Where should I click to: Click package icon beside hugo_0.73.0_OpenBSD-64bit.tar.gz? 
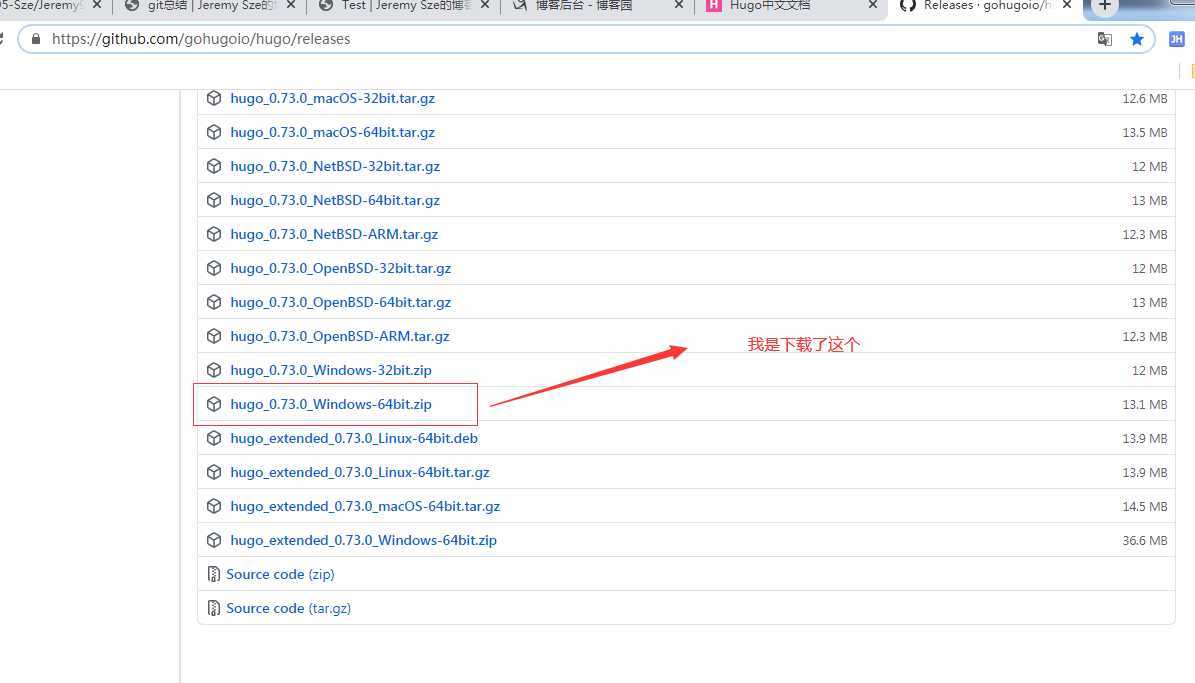pyautogui.click(x=214, y=302)
